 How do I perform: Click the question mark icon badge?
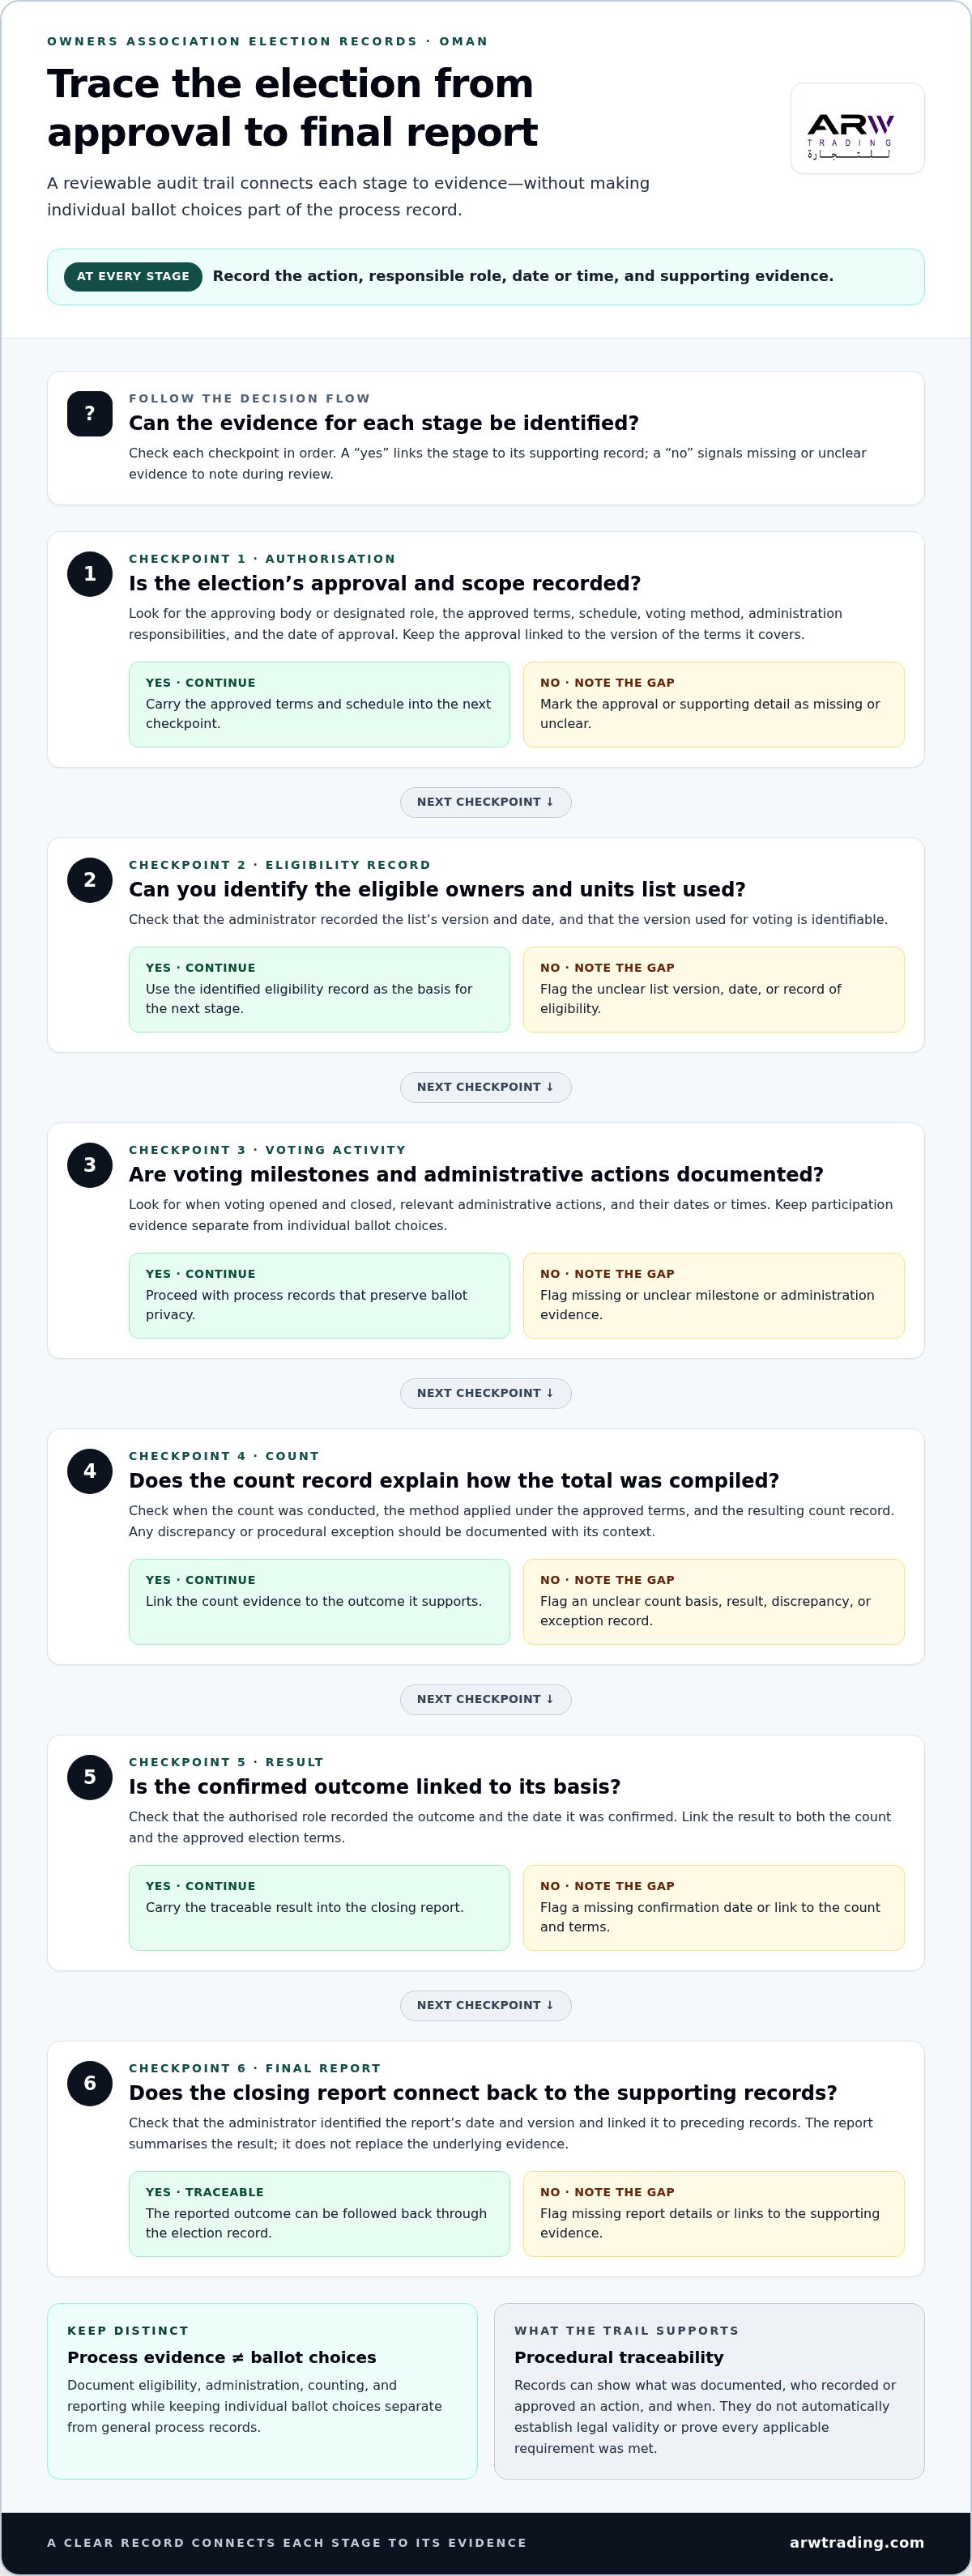[90, 413]
